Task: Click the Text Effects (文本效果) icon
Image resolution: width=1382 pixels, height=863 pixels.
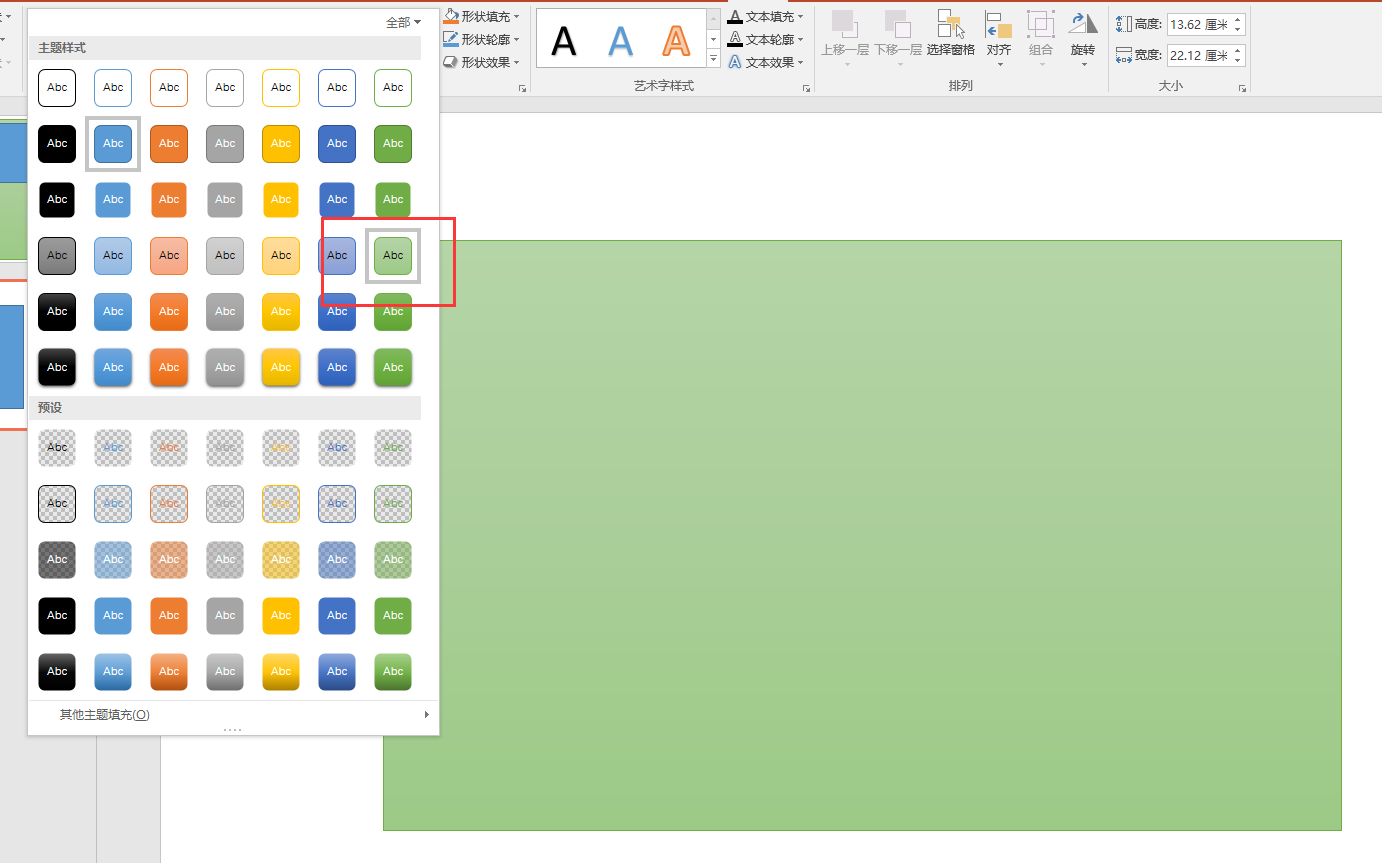Action: tap(735, 62)
